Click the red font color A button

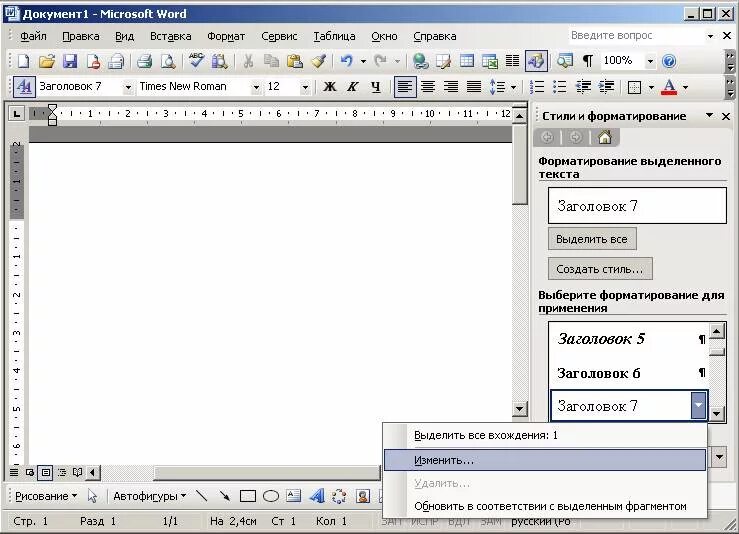669,87
